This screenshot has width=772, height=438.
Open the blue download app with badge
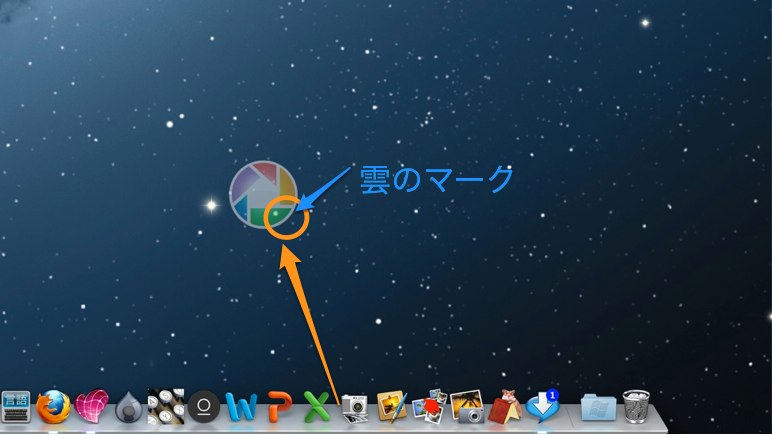point(543,407)
